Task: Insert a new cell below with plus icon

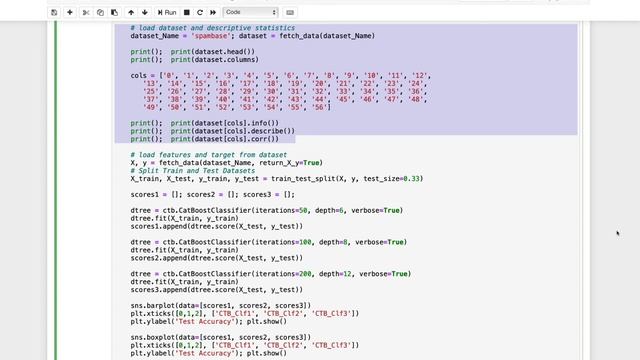Action: 70,13
